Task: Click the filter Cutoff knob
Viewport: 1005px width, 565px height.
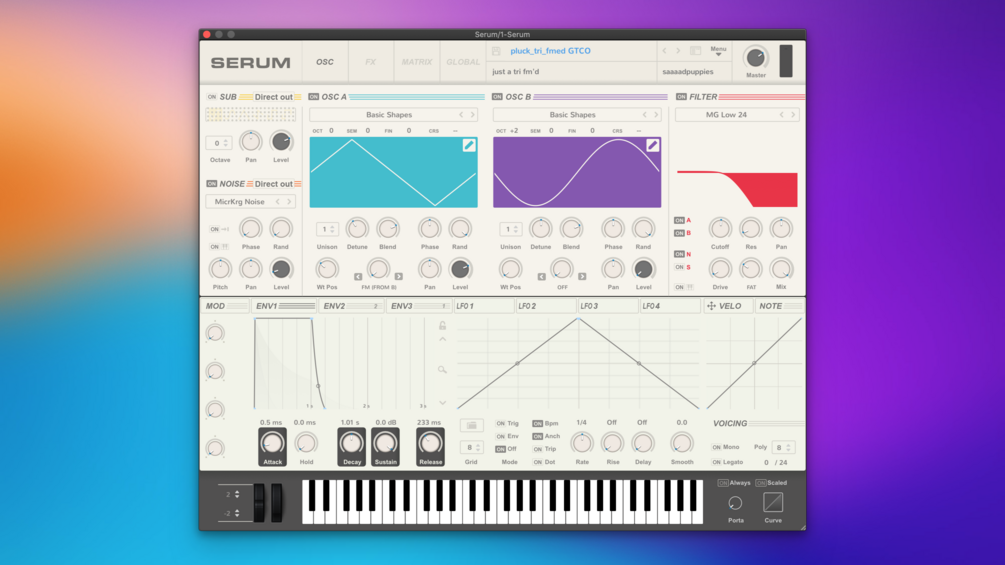Action: (720, 229)
